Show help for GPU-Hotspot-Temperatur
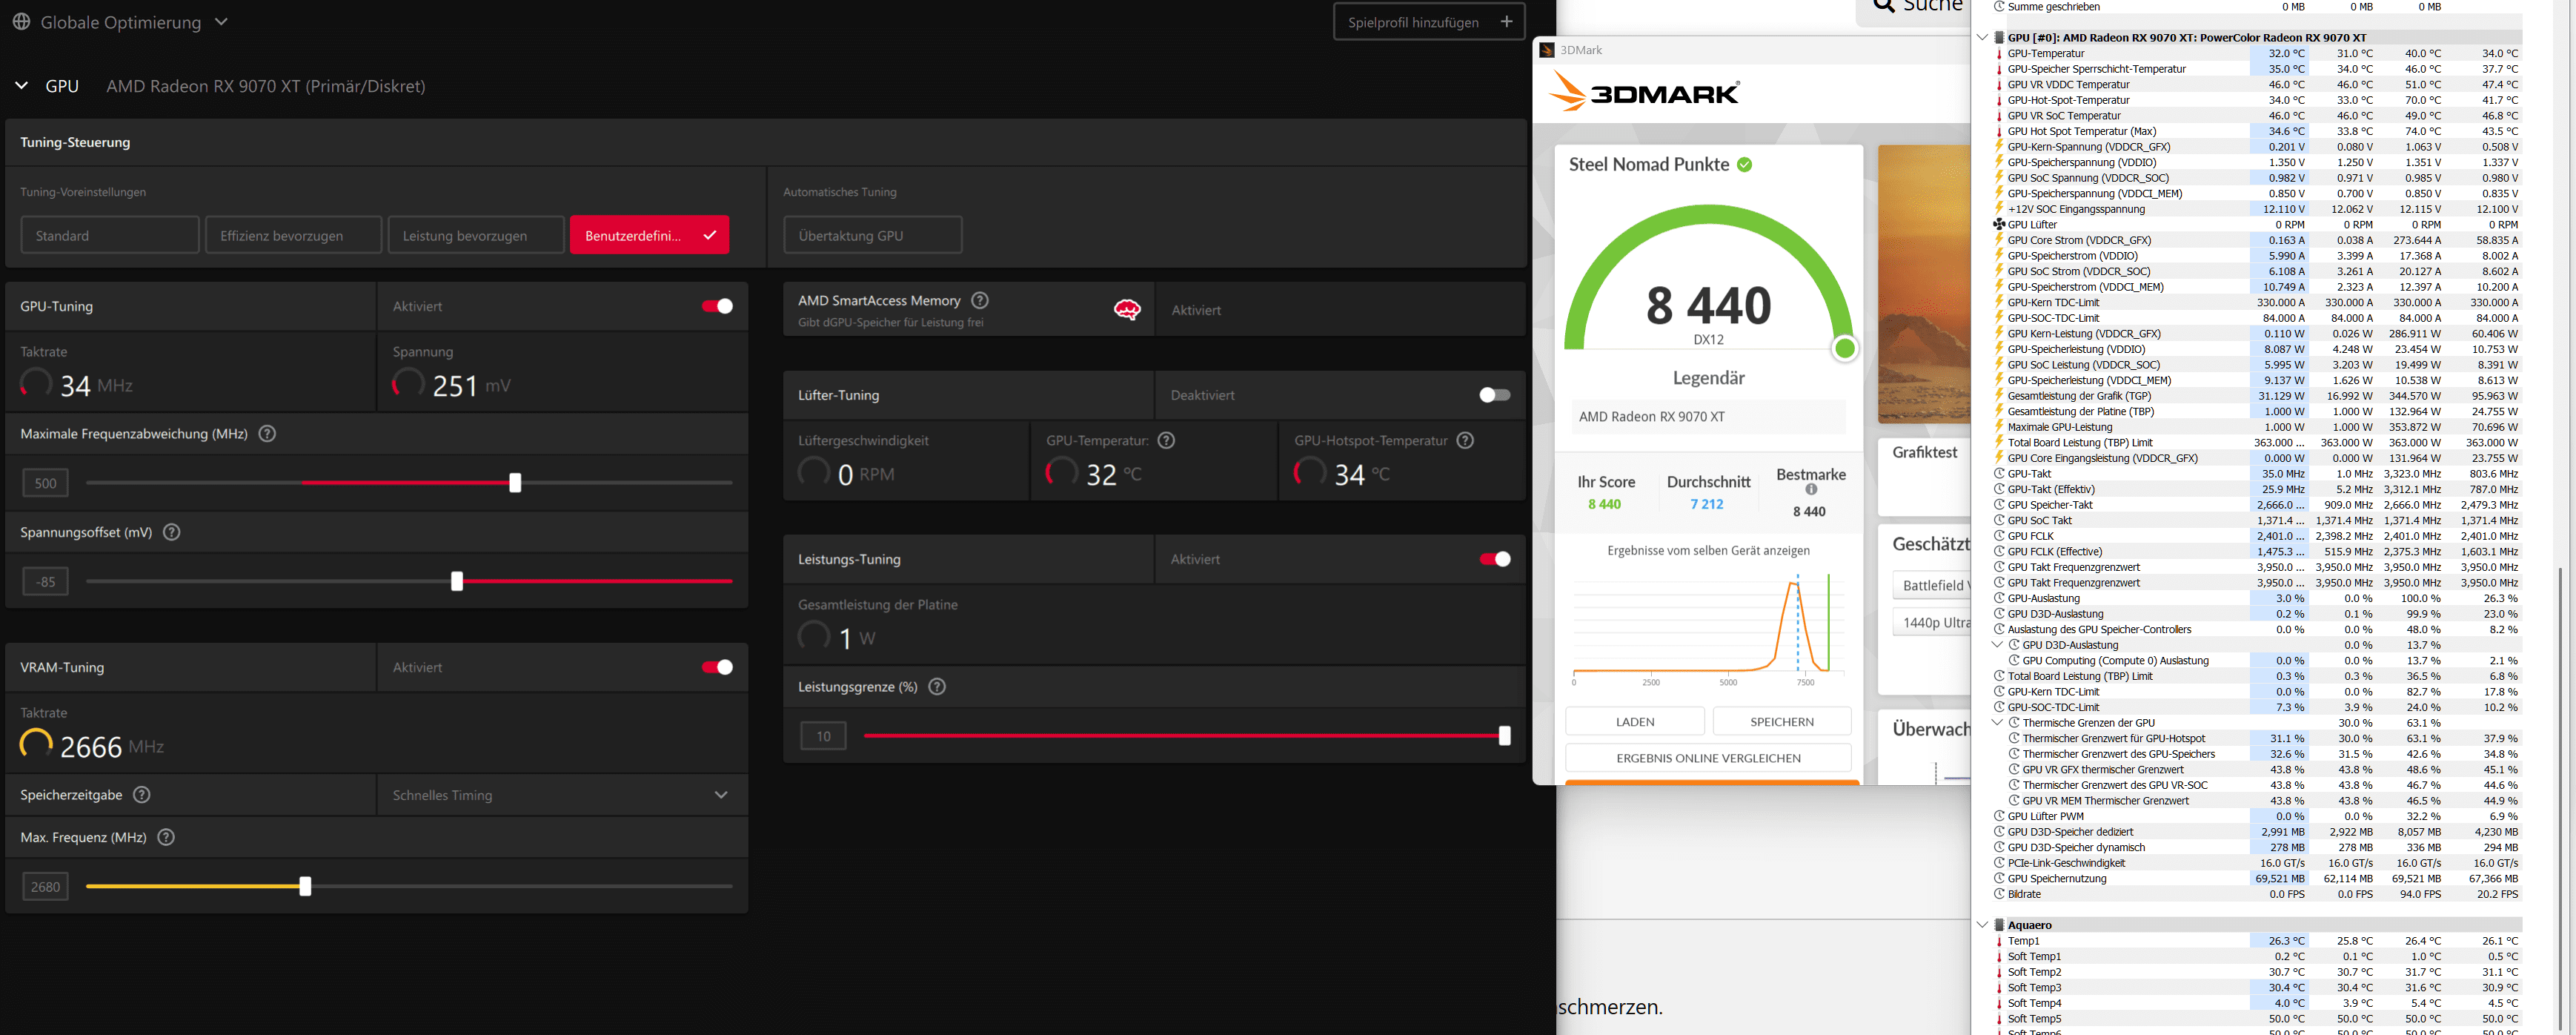Image resolution: width=2576 pixels, height=1035 pixels. point(1465,440)
